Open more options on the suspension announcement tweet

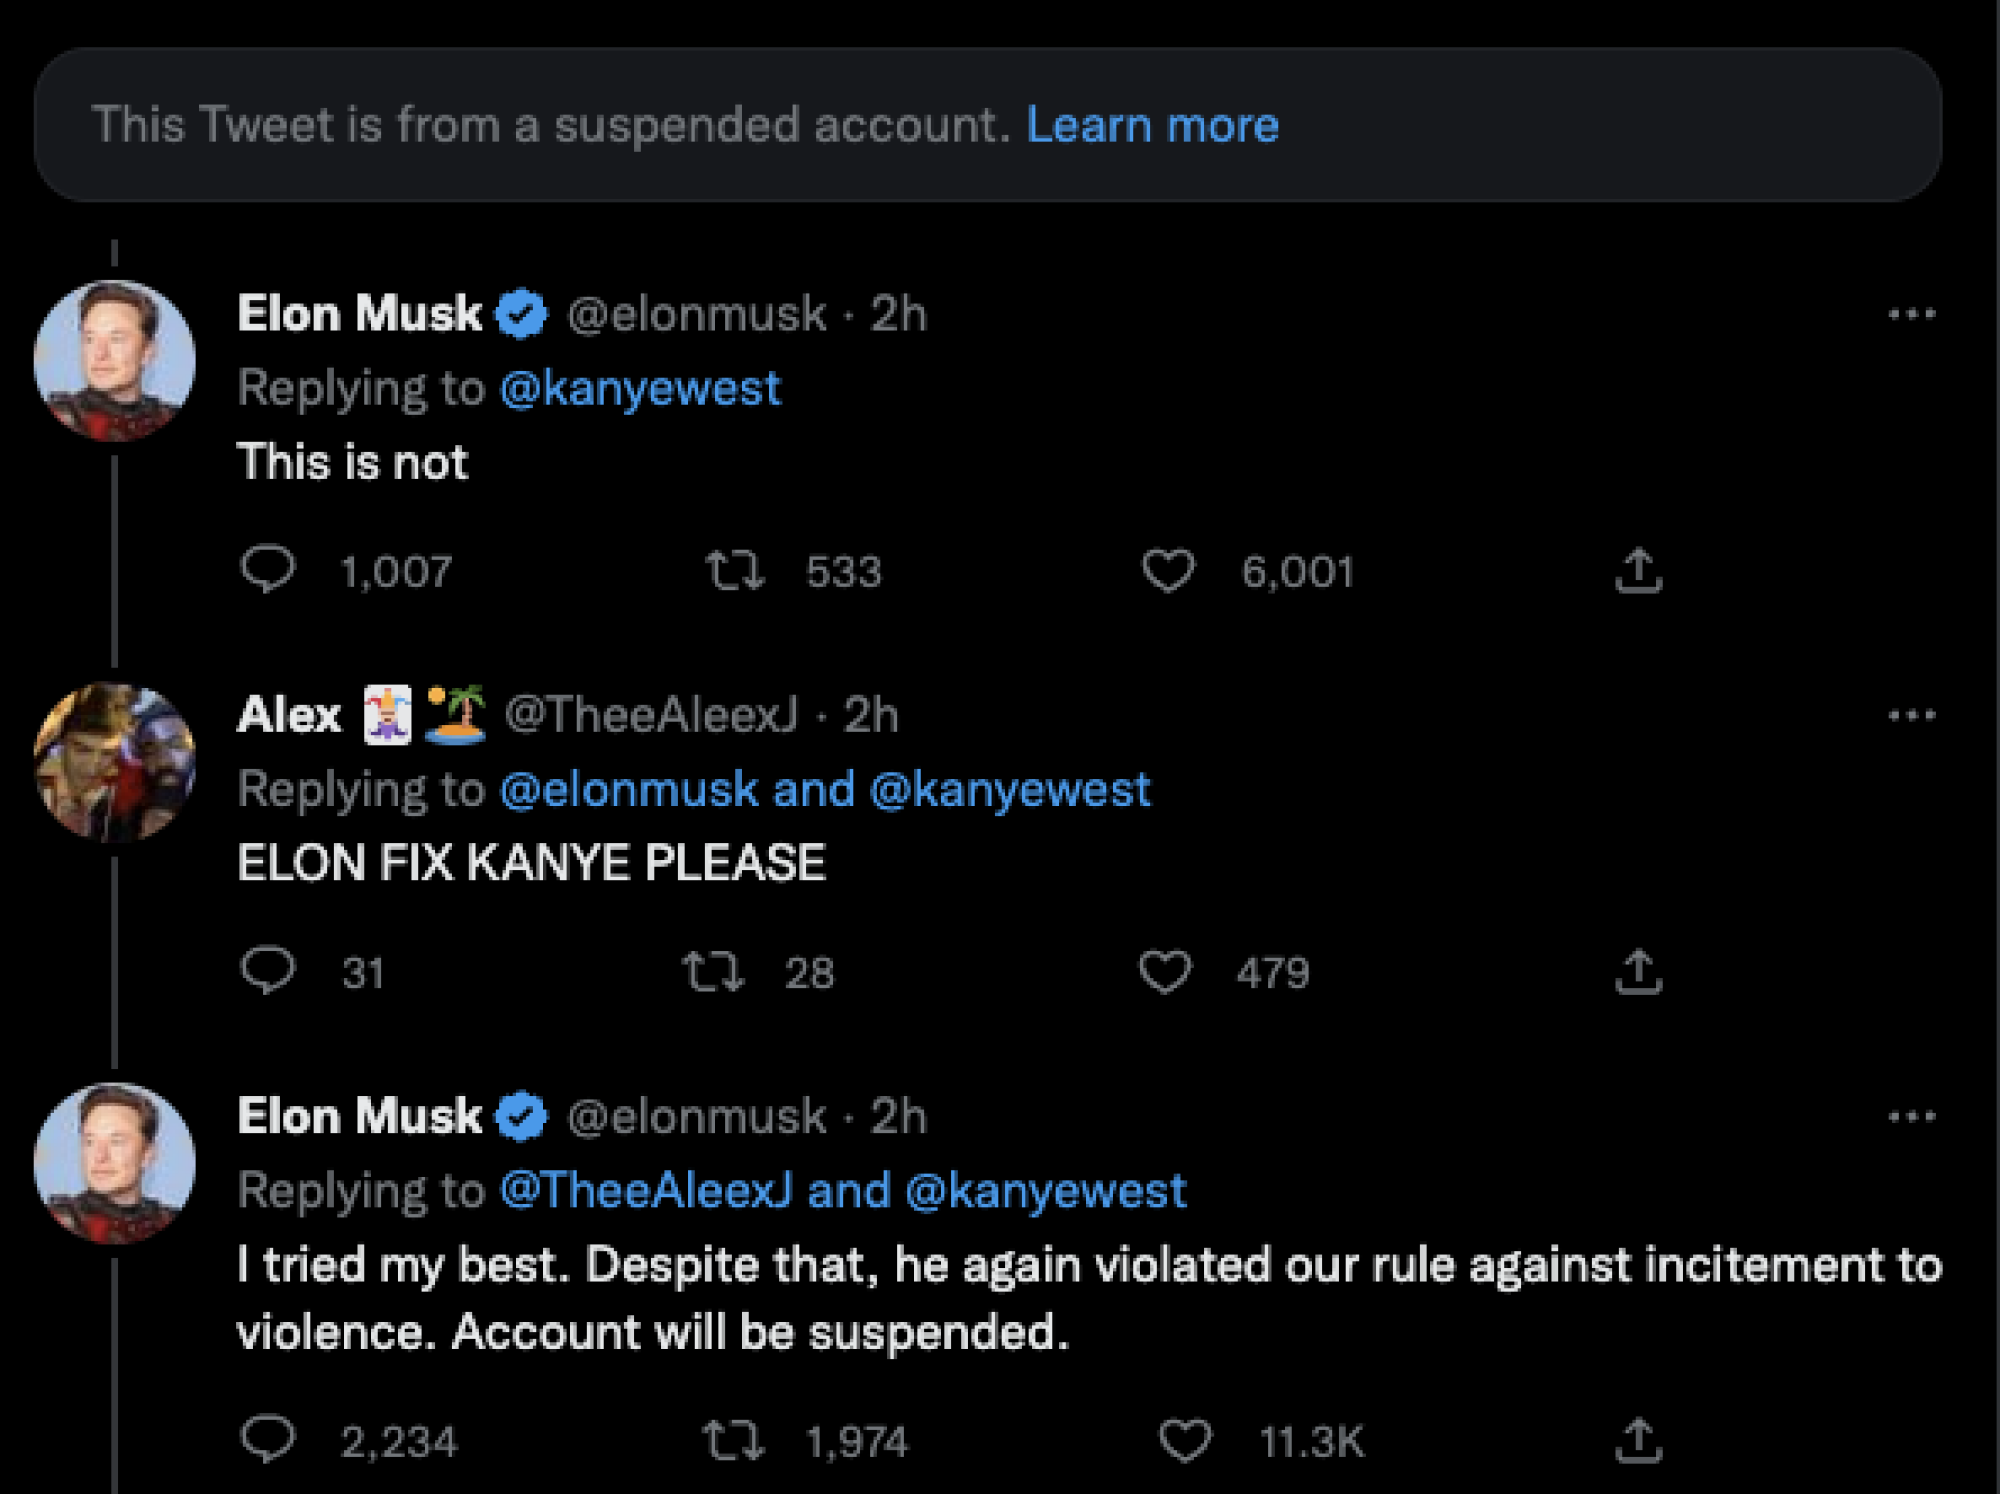[x=1913, y=1115]
